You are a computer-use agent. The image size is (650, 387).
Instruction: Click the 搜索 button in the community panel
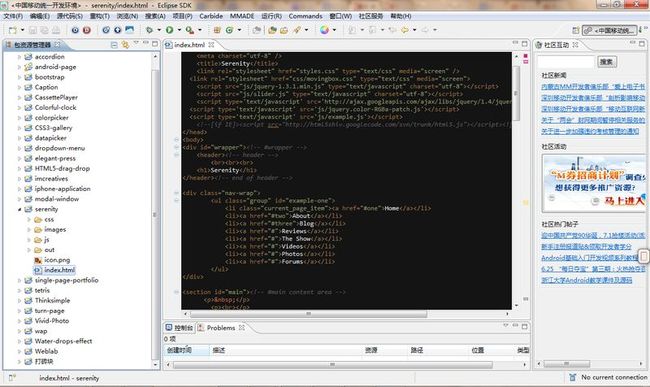click(x=607, y=62)
